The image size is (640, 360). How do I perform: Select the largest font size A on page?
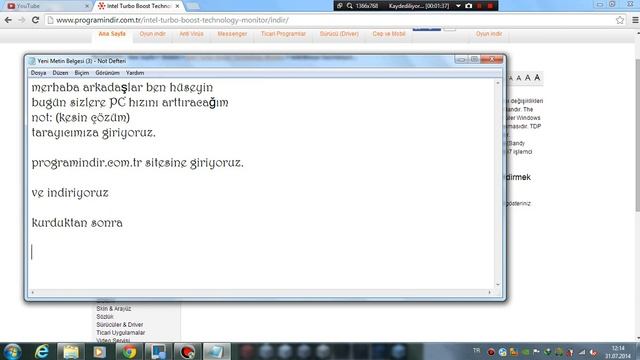pos(537,78)
